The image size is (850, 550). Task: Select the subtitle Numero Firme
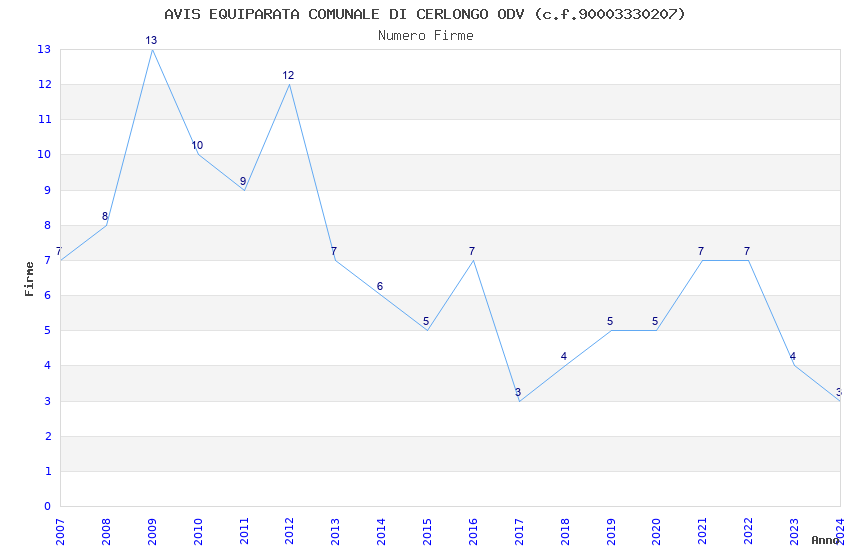[426, 35]
